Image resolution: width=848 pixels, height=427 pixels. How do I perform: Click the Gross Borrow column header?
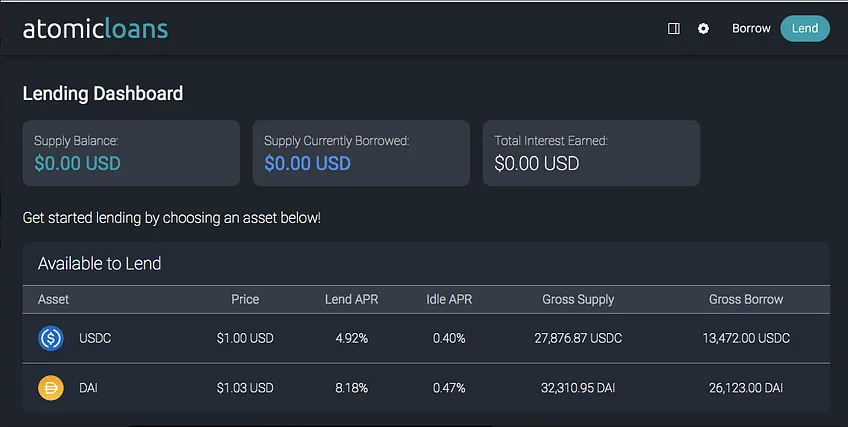[x=746, y=299]
